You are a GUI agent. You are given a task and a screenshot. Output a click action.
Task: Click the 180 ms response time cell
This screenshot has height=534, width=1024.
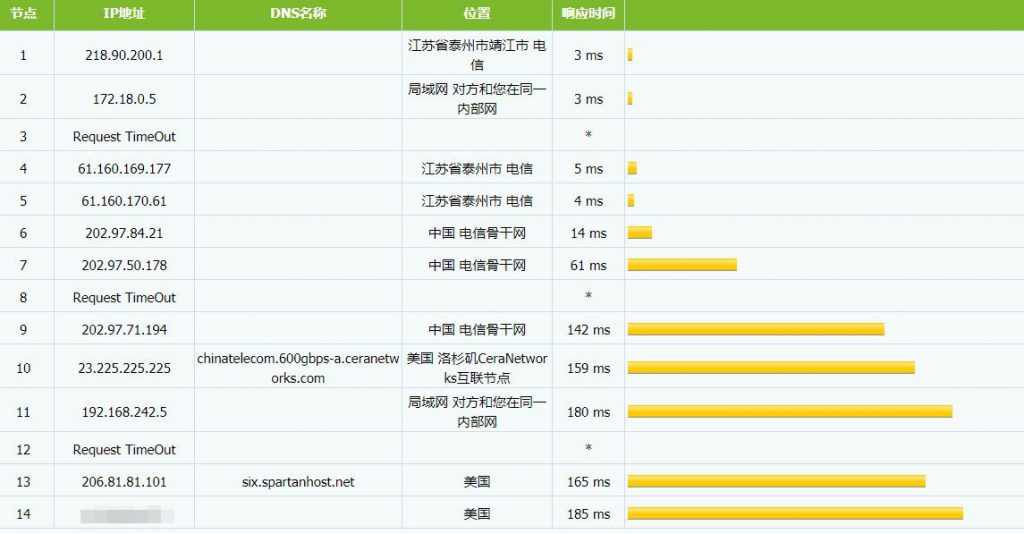[x=588, y=412]
